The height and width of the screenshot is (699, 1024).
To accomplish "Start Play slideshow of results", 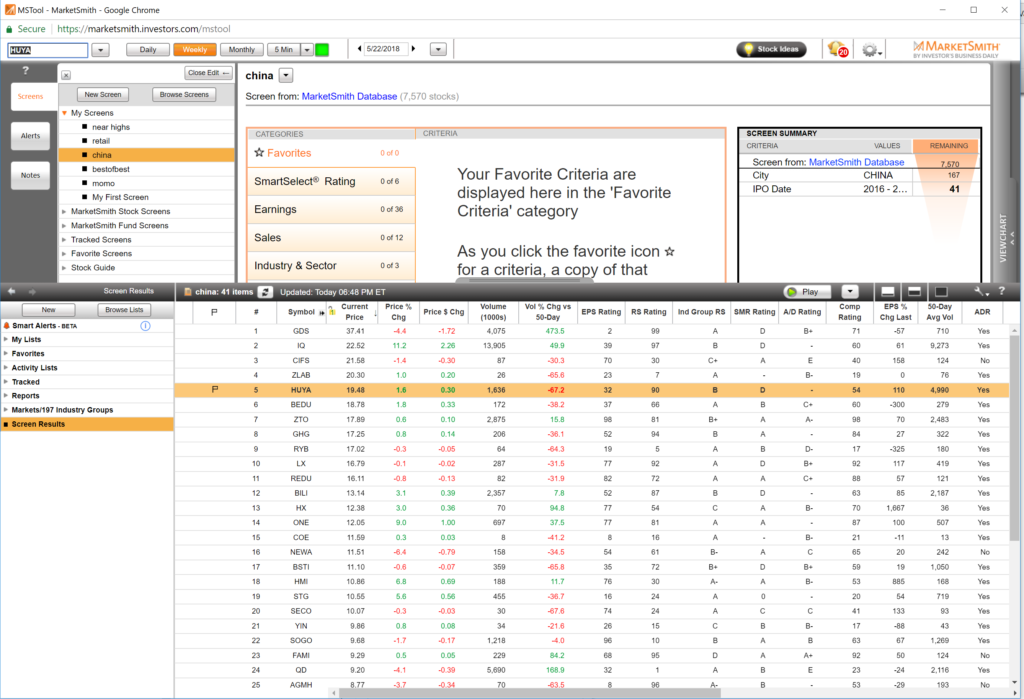I will click(807, 291).
